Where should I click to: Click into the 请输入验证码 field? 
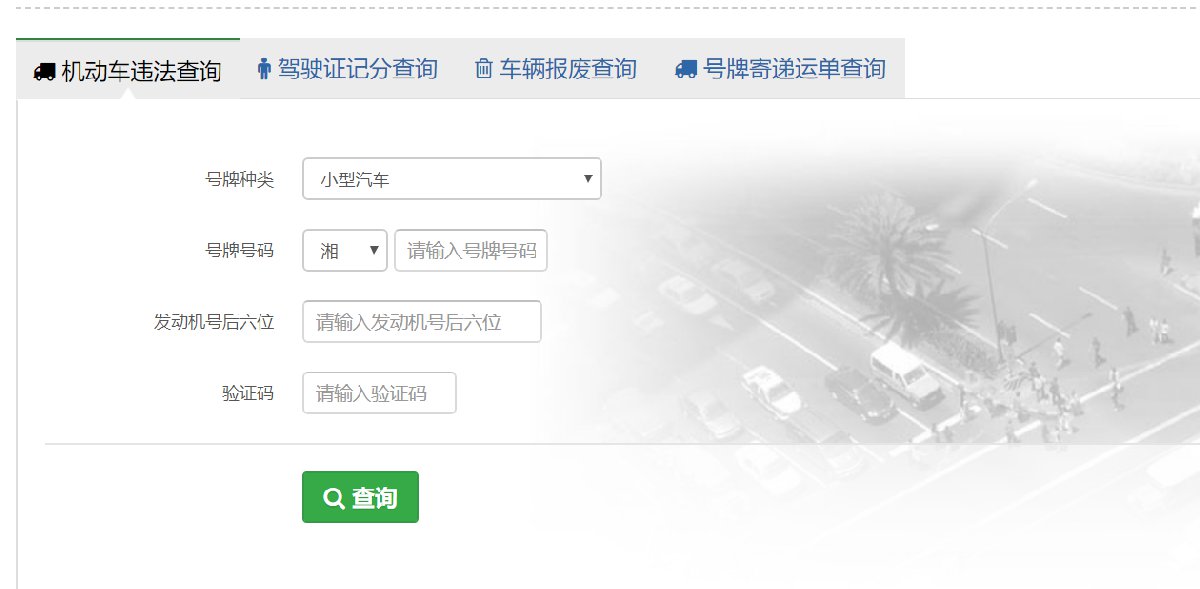click(379, 393)
